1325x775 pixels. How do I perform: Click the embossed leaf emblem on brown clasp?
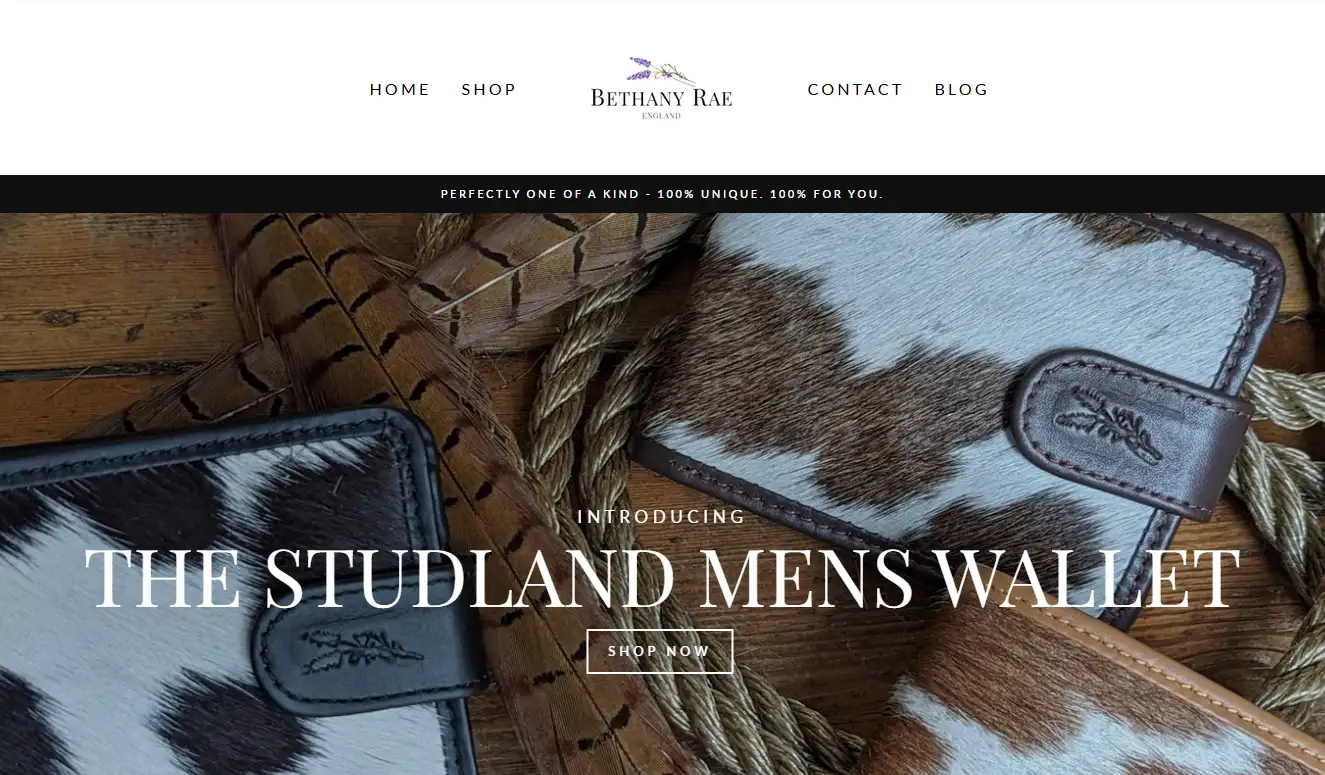point(1107,426)
